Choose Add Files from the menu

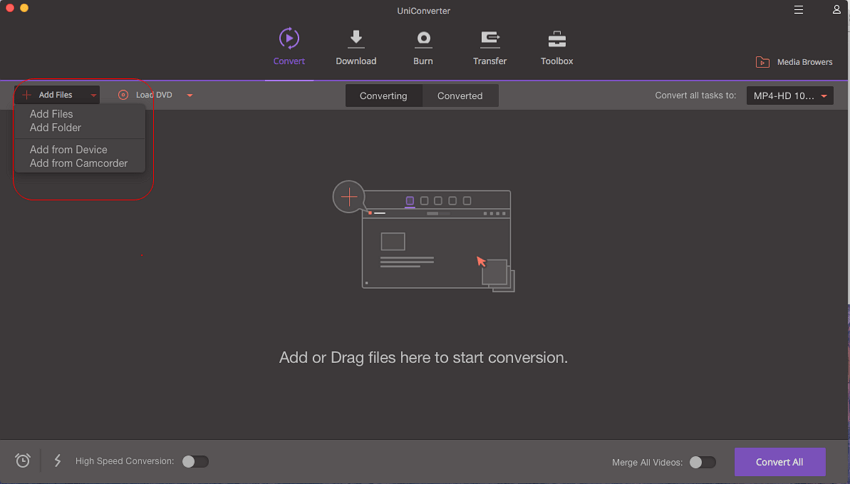point(51,114)
